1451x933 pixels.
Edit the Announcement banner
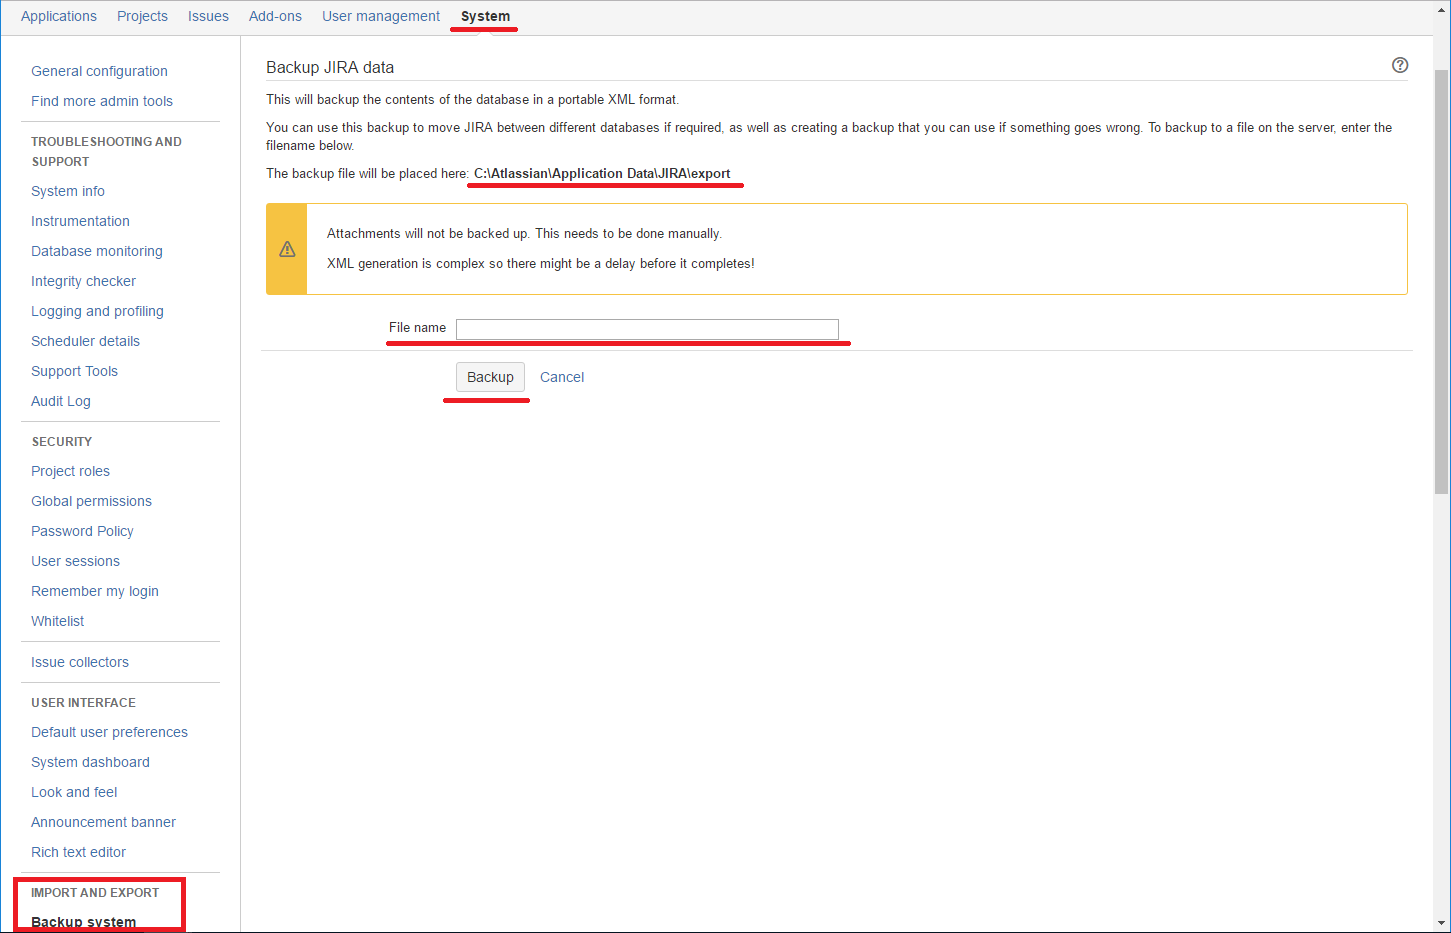pos(103,822)
